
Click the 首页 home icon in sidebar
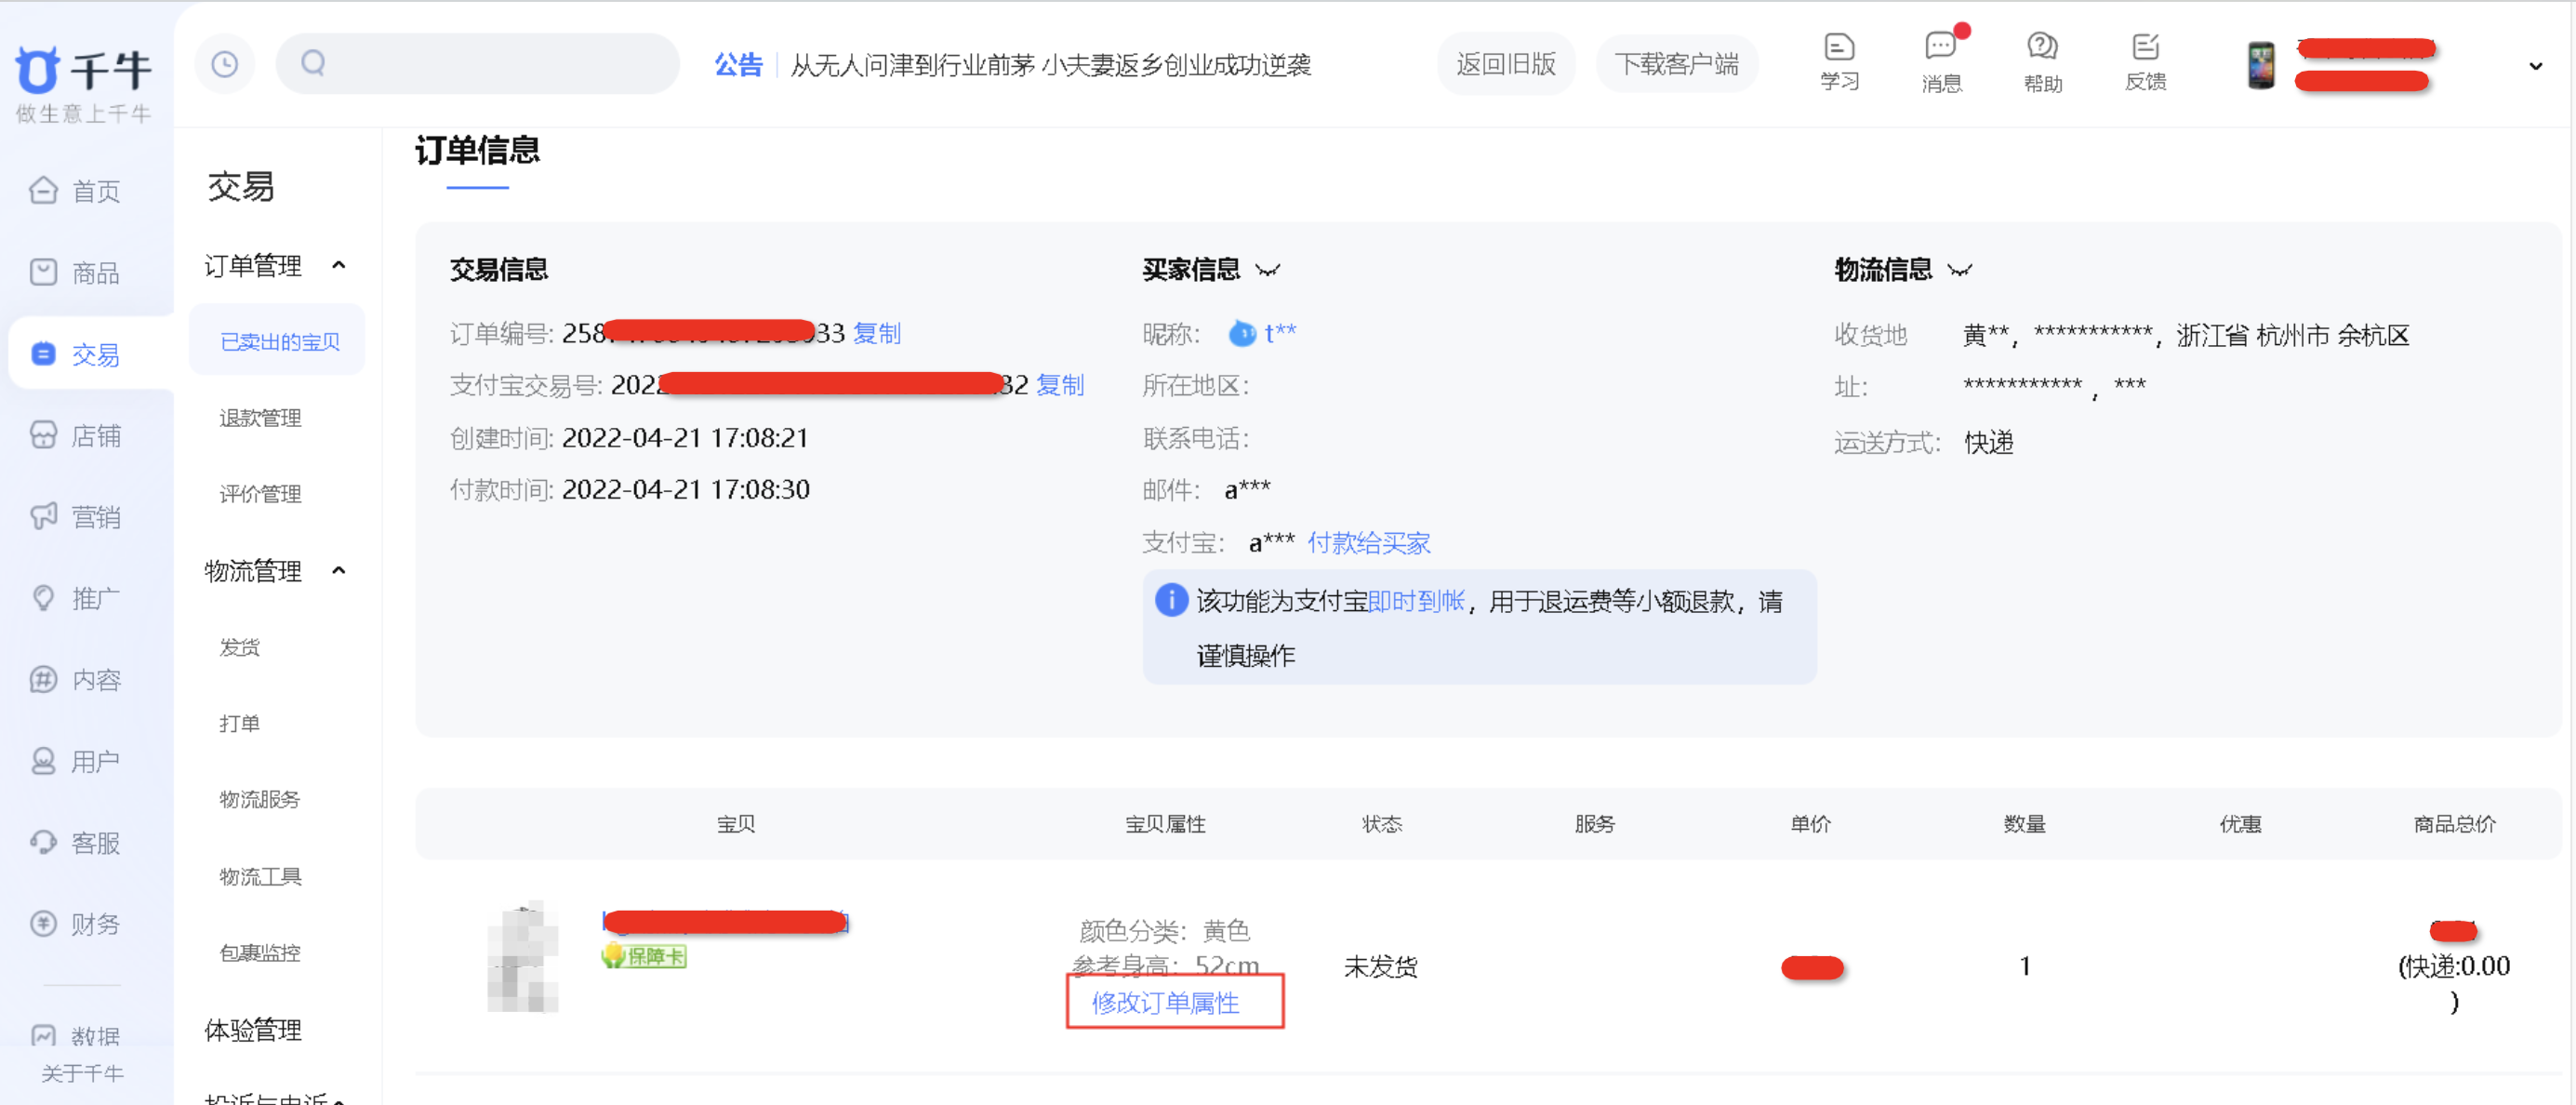(x=43, y=190)
